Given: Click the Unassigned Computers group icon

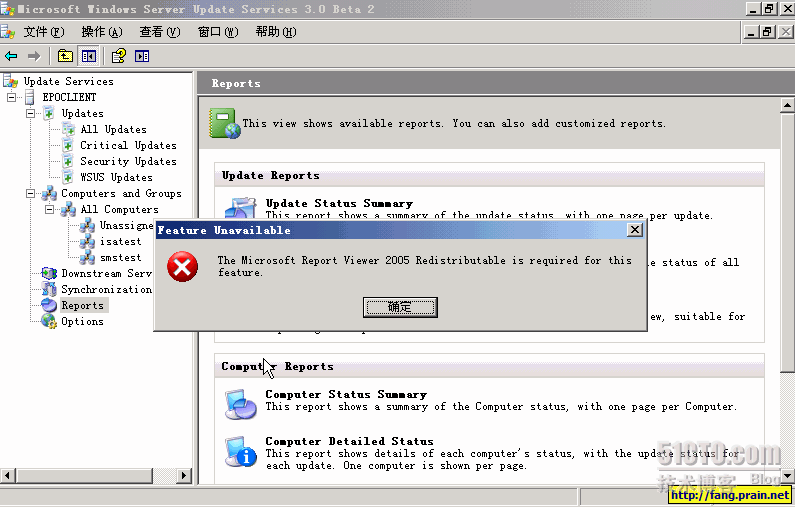Looking at the screenshot, I should 87,225.
